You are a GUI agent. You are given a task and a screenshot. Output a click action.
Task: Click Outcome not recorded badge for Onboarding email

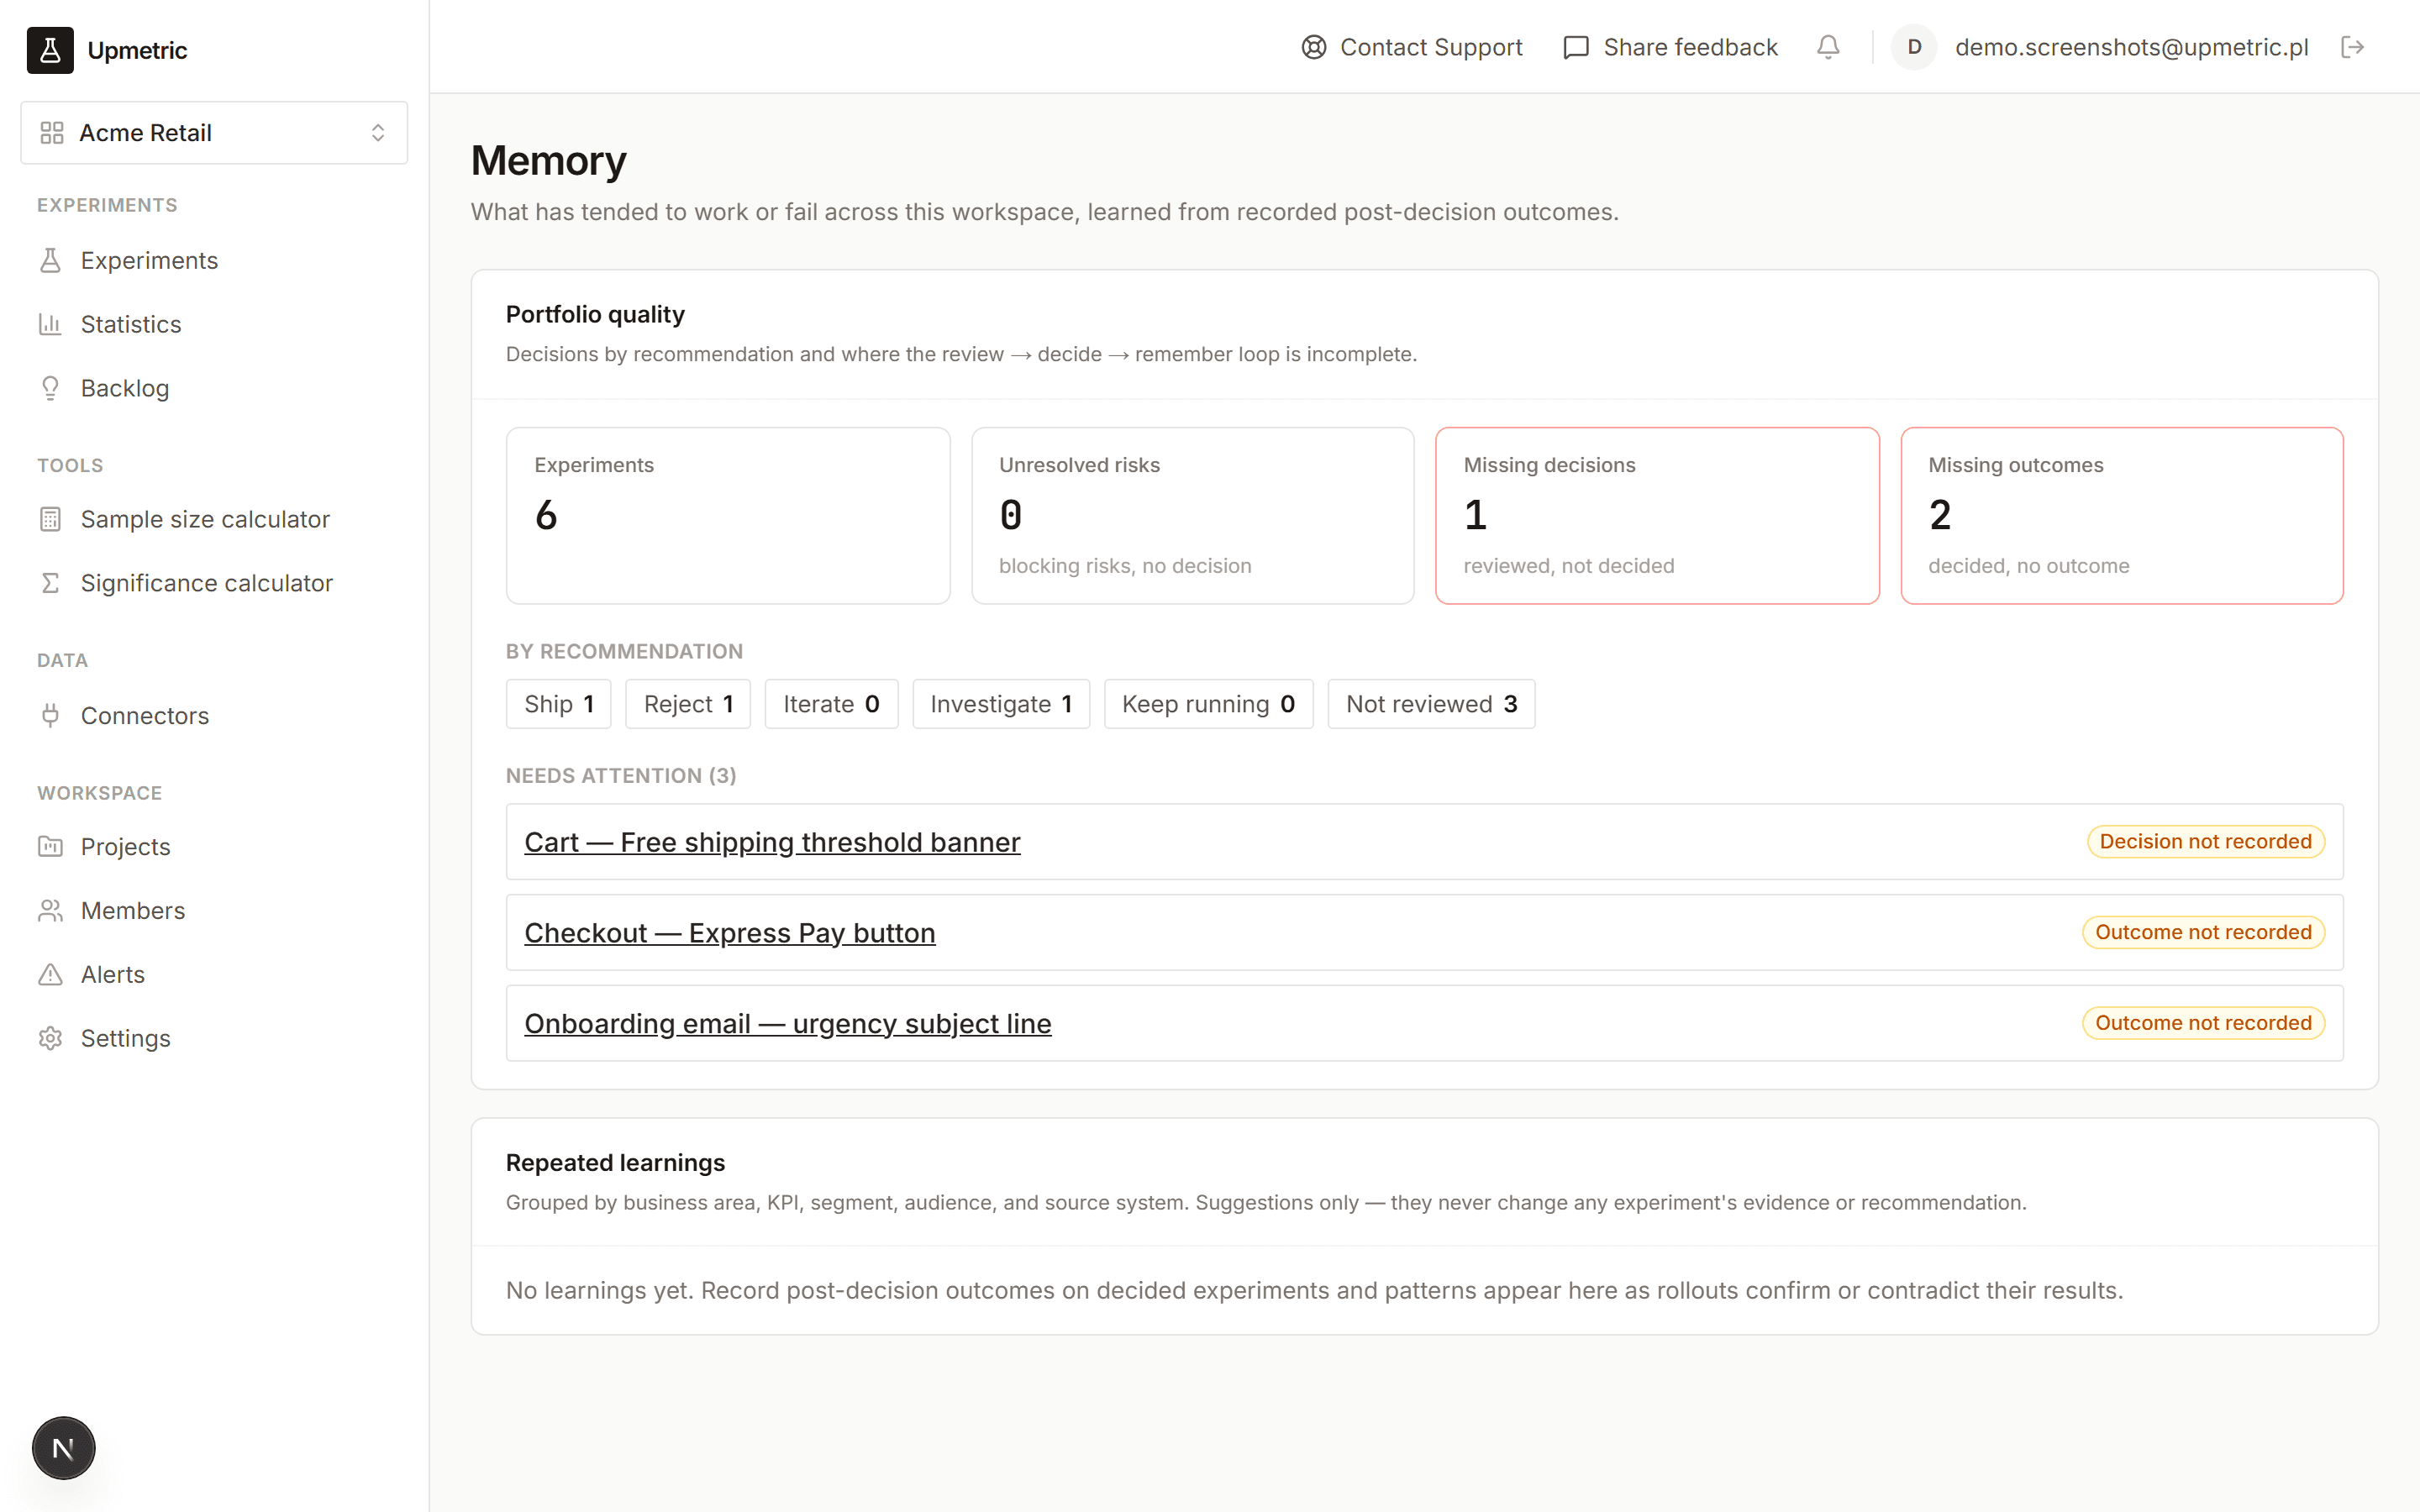(x=2203, y=1023)
